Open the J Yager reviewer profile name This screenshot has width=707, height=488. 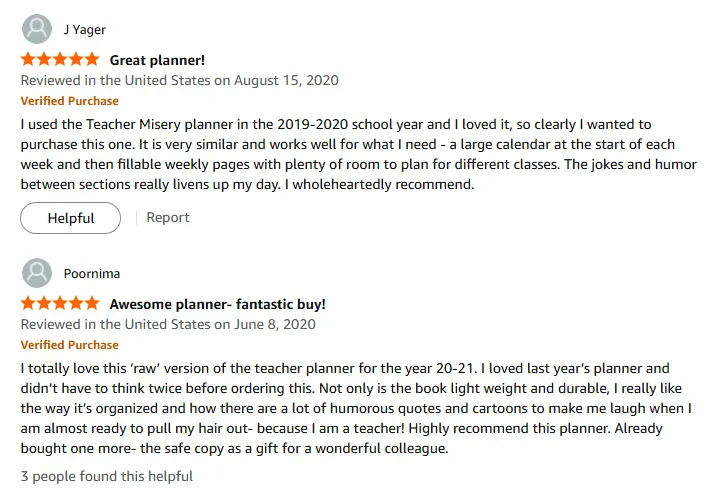[x=84, y=30]
